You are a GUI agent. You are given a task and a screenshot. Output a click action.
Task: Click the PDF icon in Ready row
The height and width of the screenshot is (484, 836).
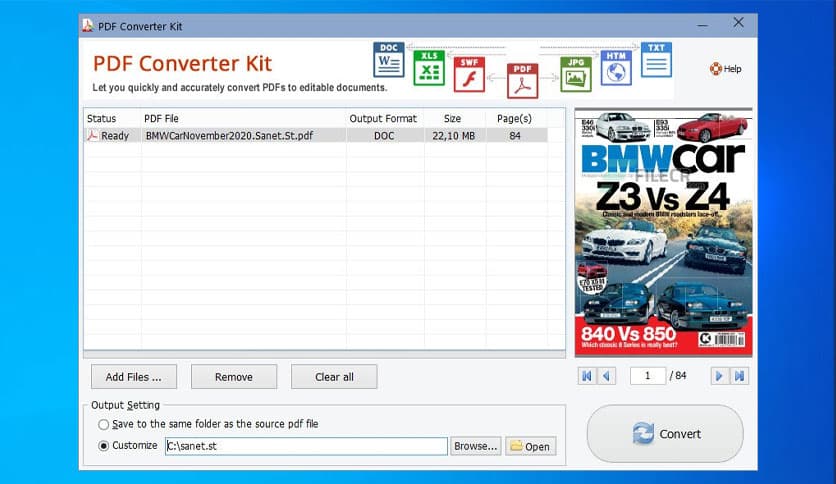tap(93, 135)
